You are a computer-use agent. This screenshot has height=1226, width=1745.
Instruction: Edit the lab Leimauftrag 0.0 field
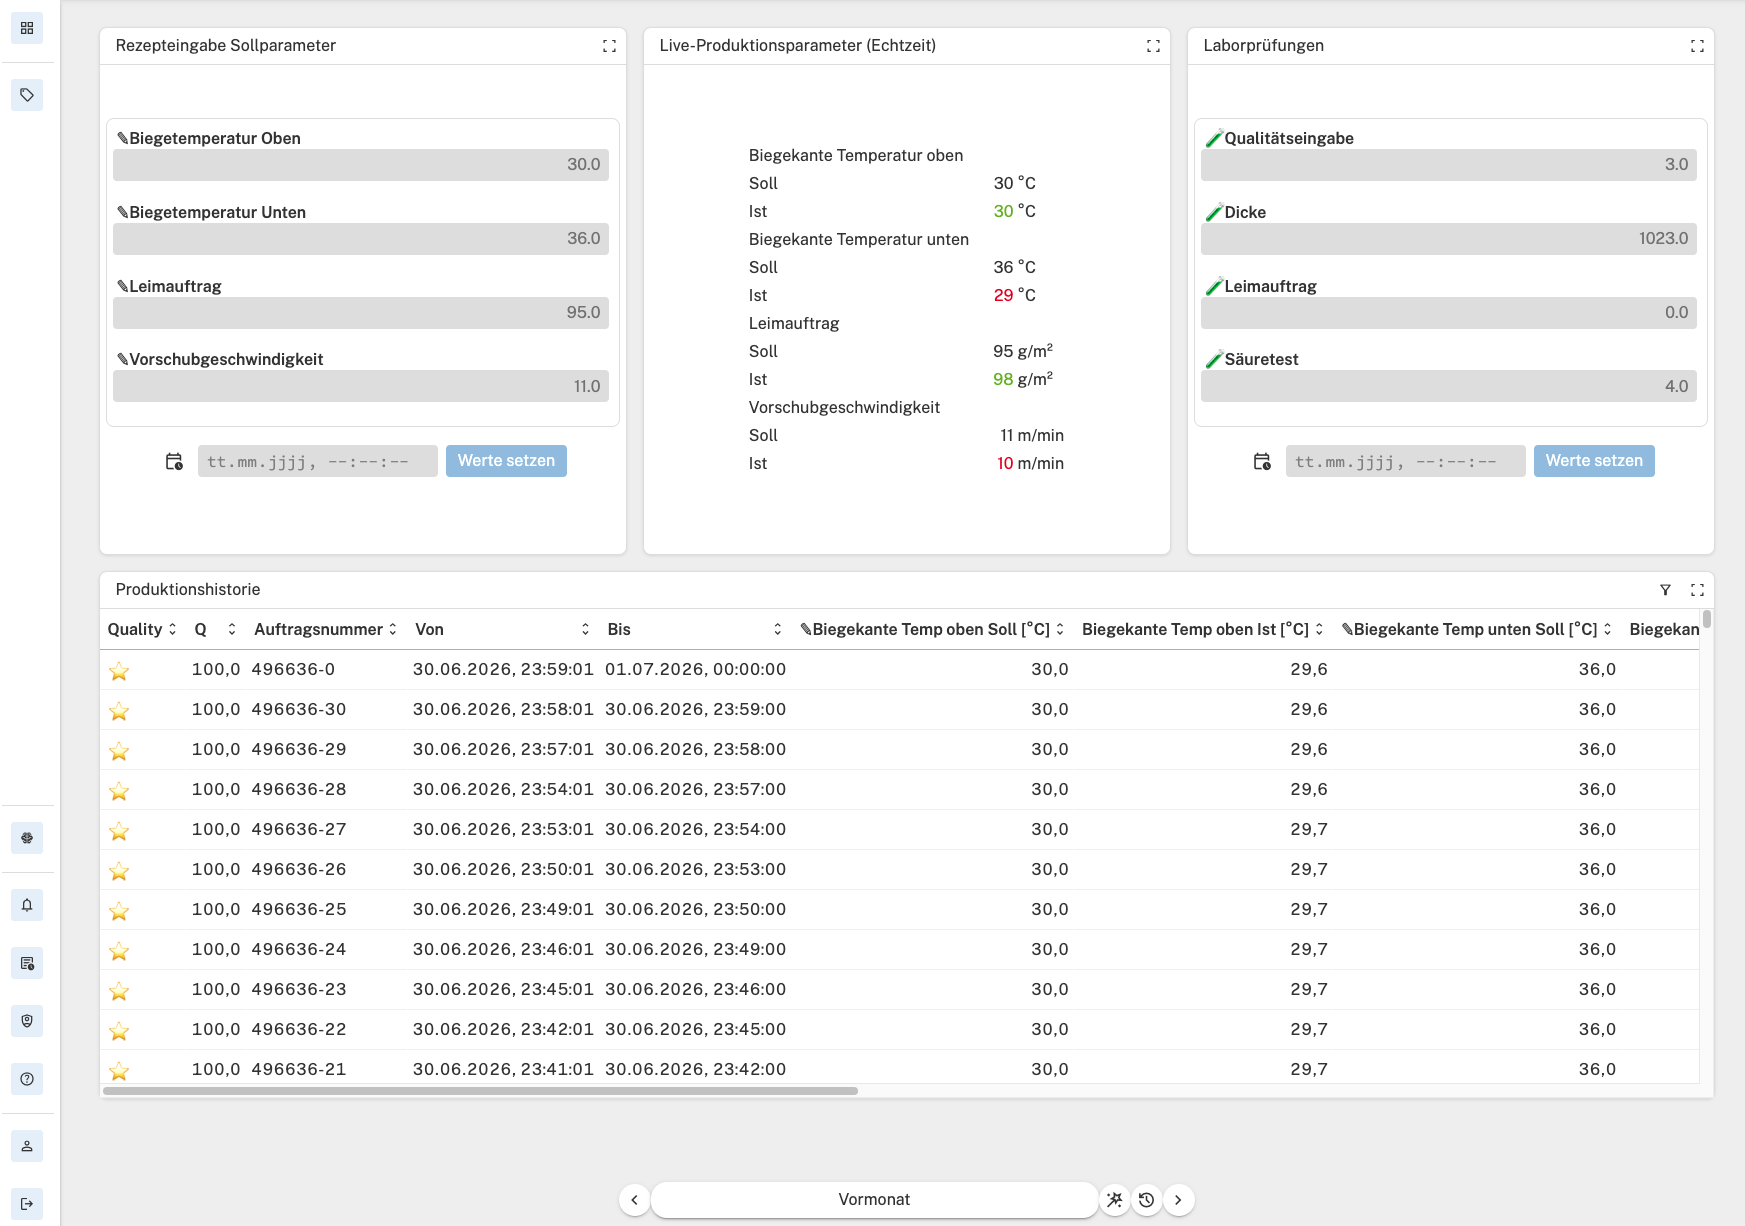click(x=1449, y=313)
